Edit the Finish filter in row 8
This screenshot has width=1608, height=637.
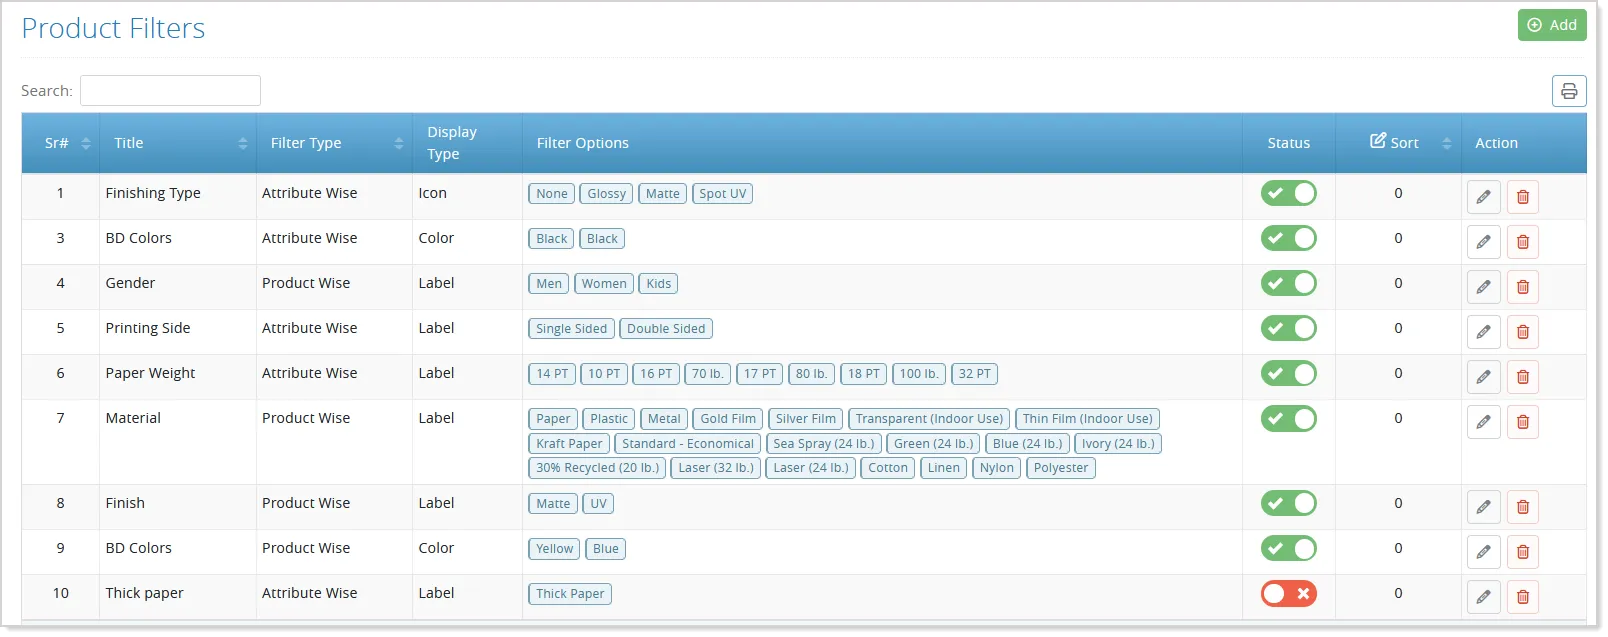[1483, 507]
